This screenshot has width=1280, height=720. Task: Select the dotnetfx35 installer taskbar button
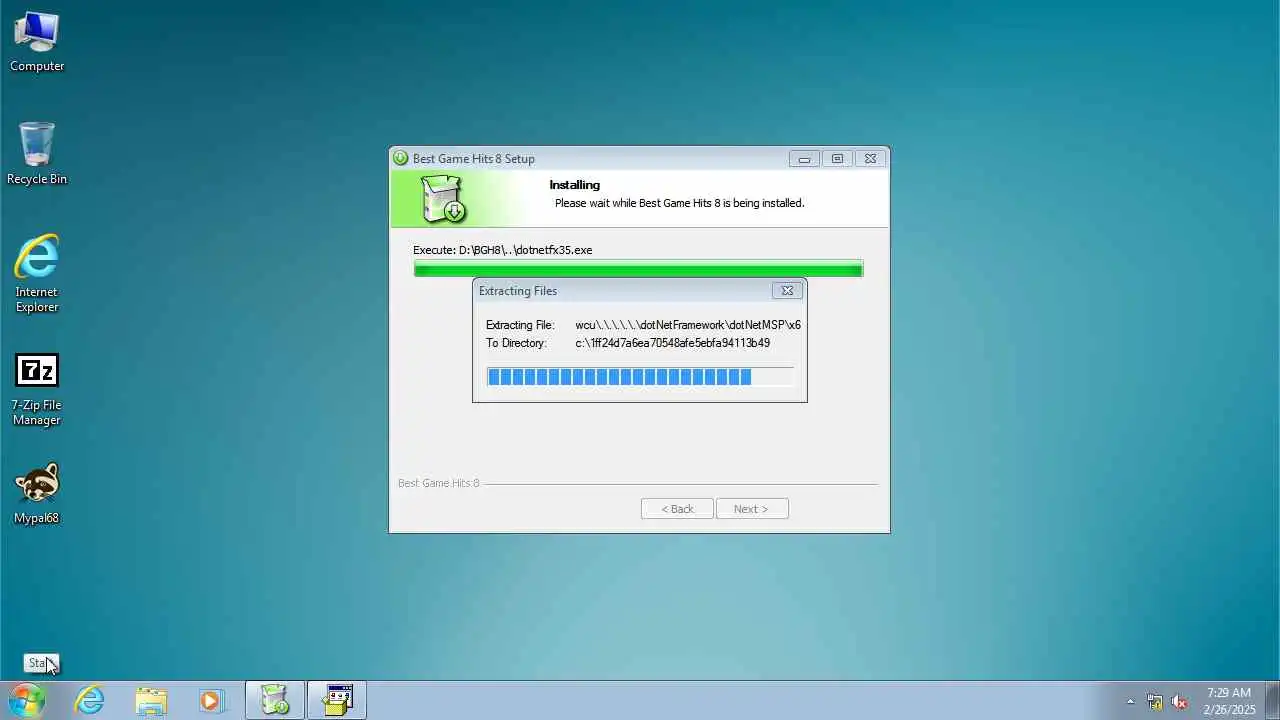(337, 700)
